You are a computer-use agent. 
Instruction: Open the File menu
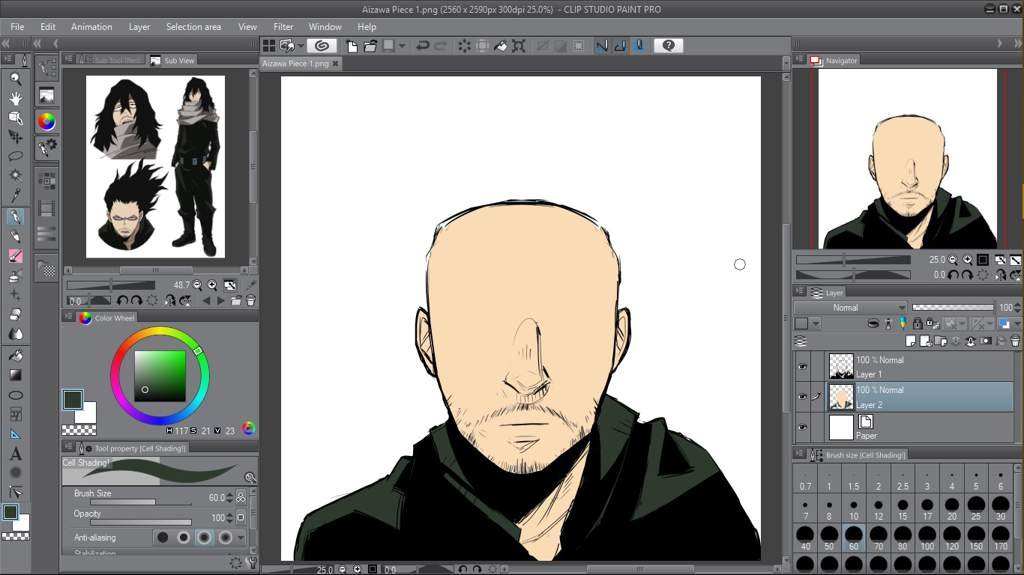pos(17,27)
